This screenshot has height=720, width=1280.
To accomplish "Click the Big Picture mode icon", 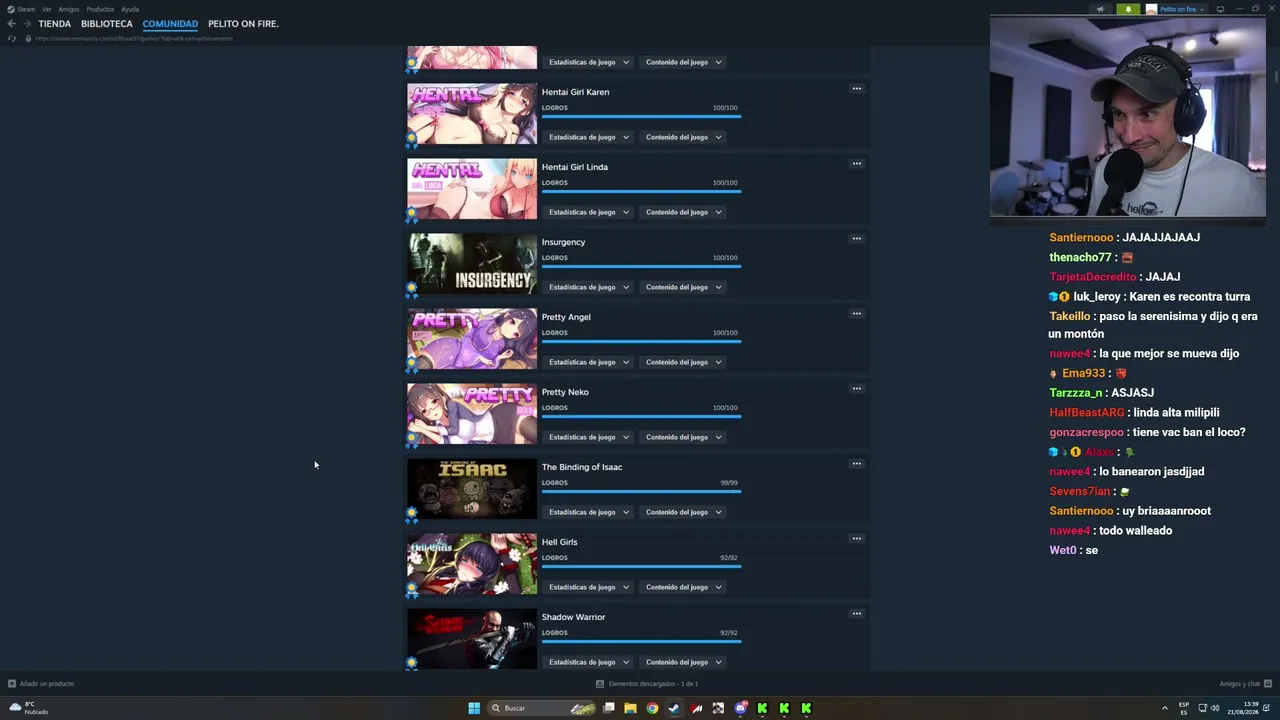I will click(1220, 9).
